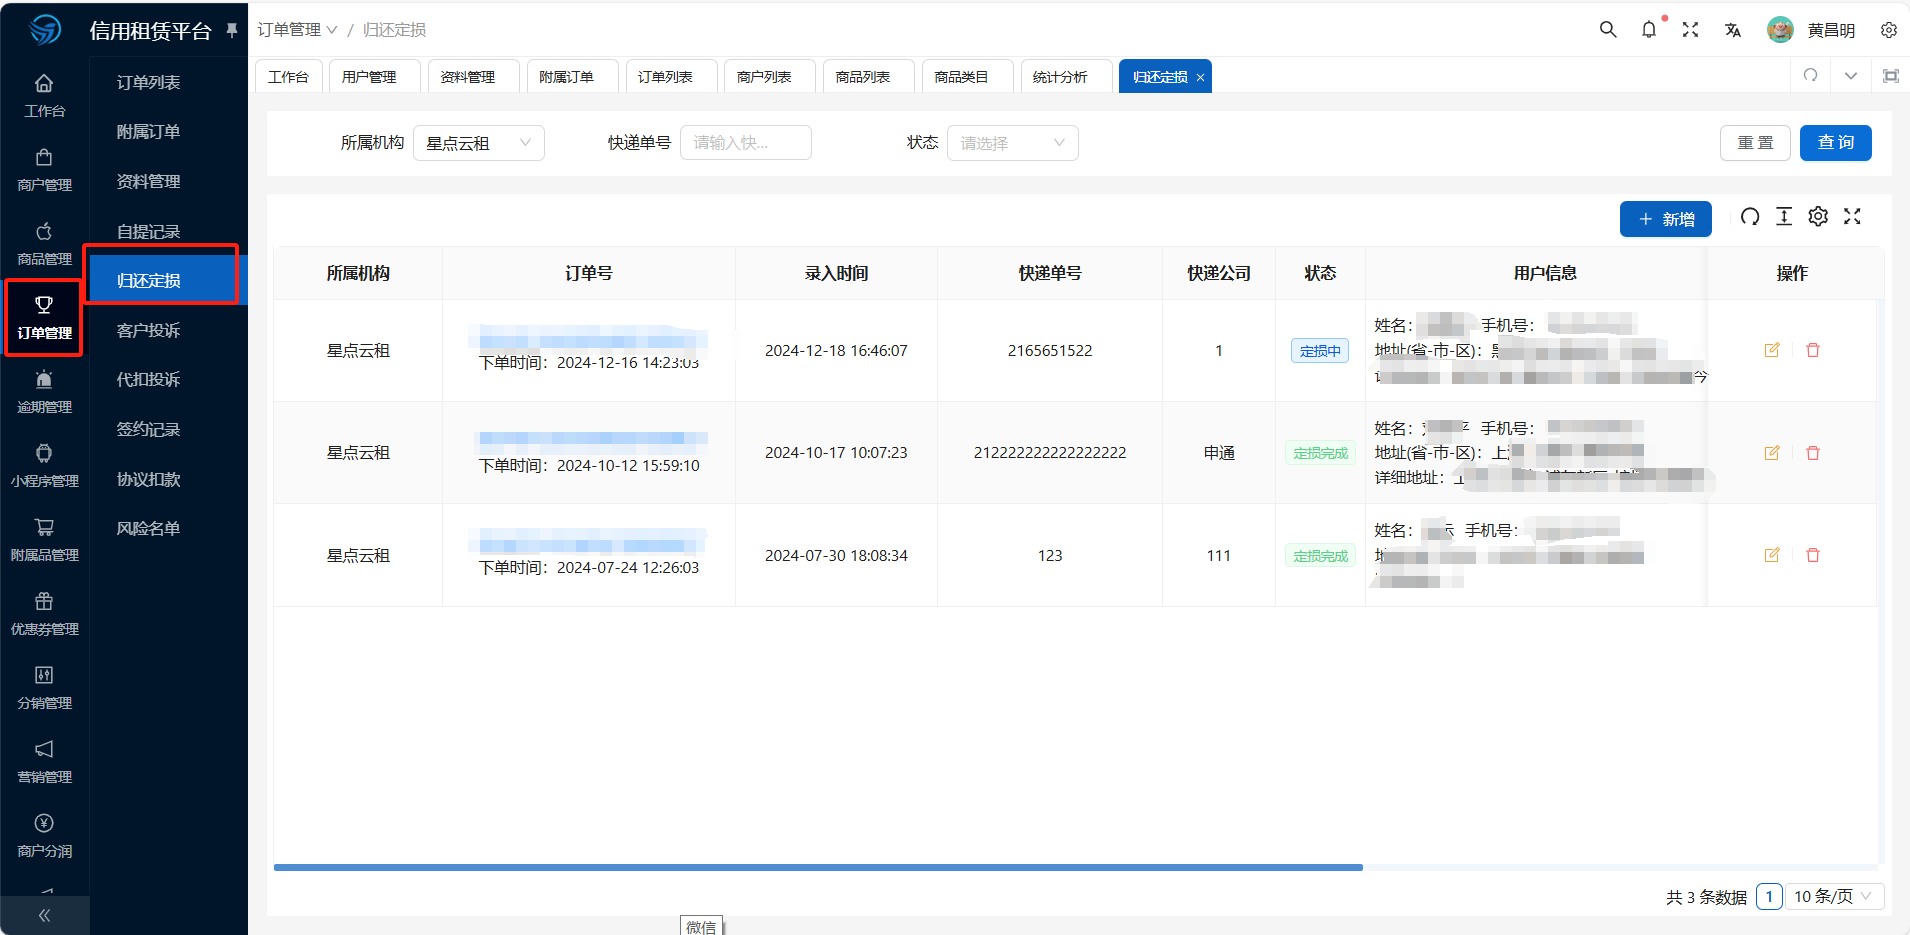Pin the sidebar with the pin icon
Screen dimensions: 1910x935
(232, 30)
